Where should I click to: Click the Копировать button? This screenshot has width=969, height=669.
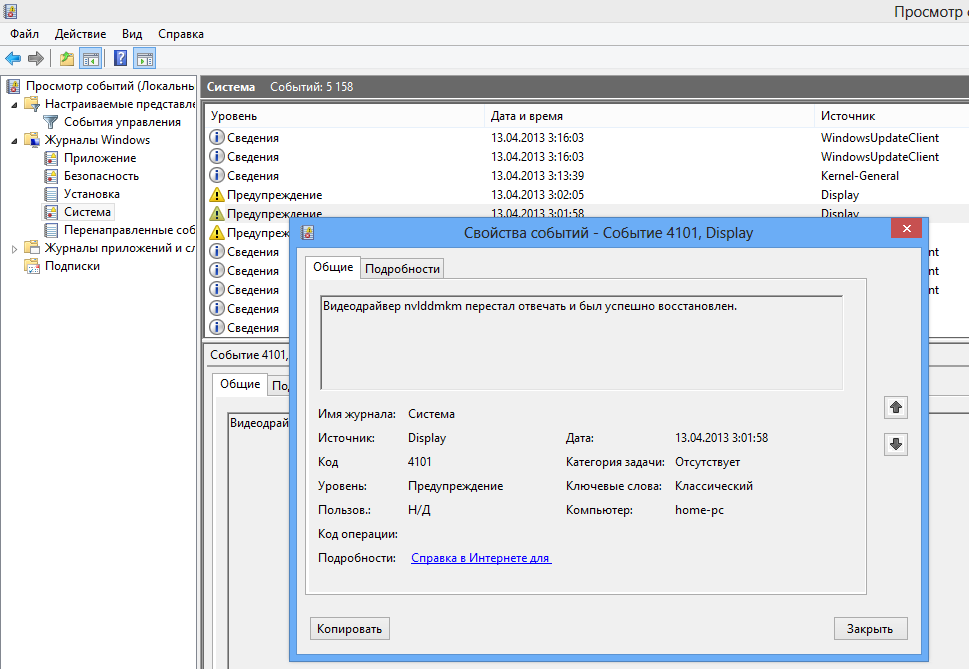click(350, 629)
